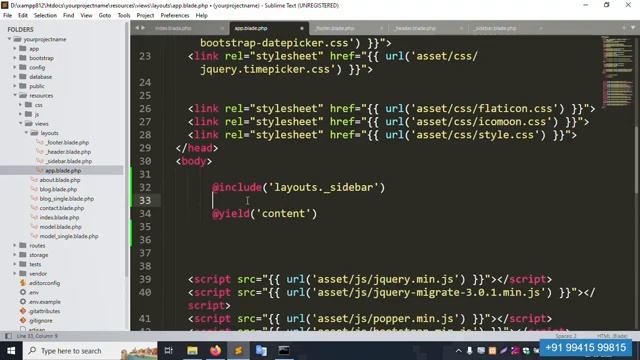Click the _footer.blade.php file icon in sidebar
Screen dimensions: 640x360
(x=40, y=142)
